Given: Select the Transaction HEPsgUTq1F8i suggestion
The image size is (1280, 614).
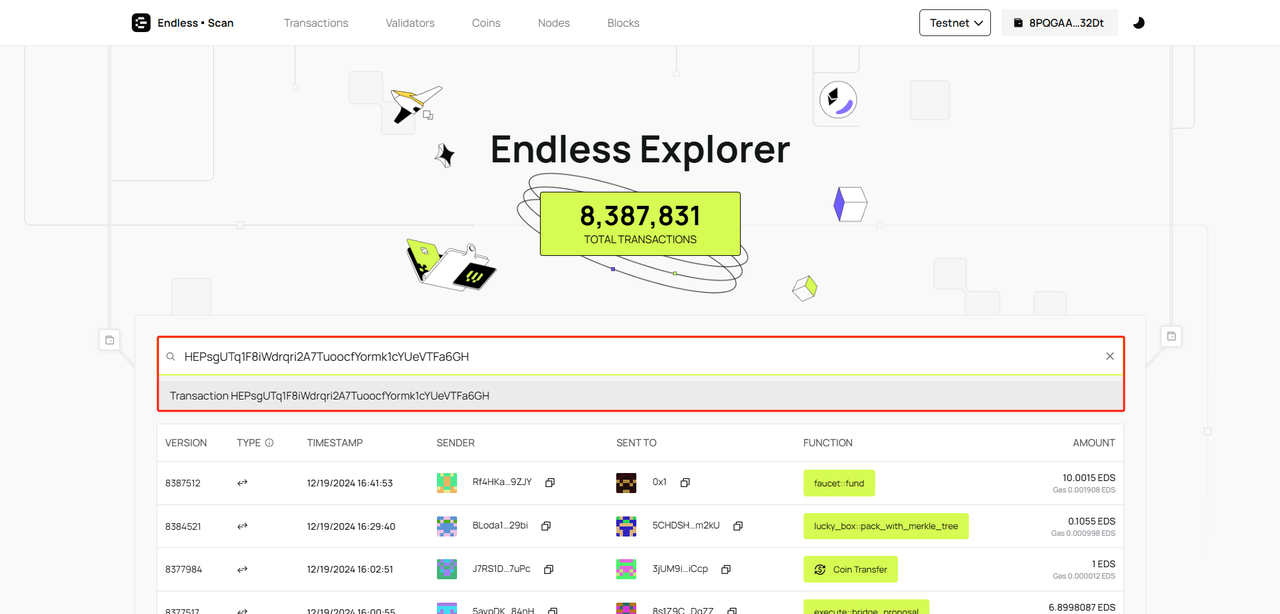Looking at the screenshot, I should 330,396.
